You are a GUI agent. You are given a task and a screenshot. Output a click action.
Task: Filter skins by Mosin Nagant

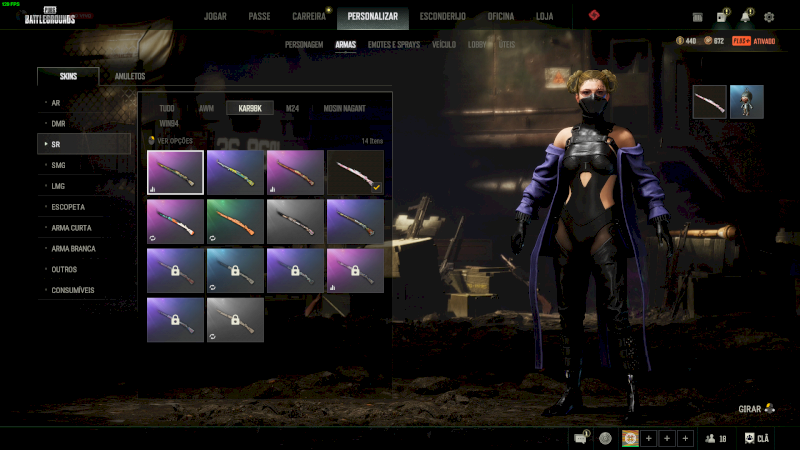[344, 108]
